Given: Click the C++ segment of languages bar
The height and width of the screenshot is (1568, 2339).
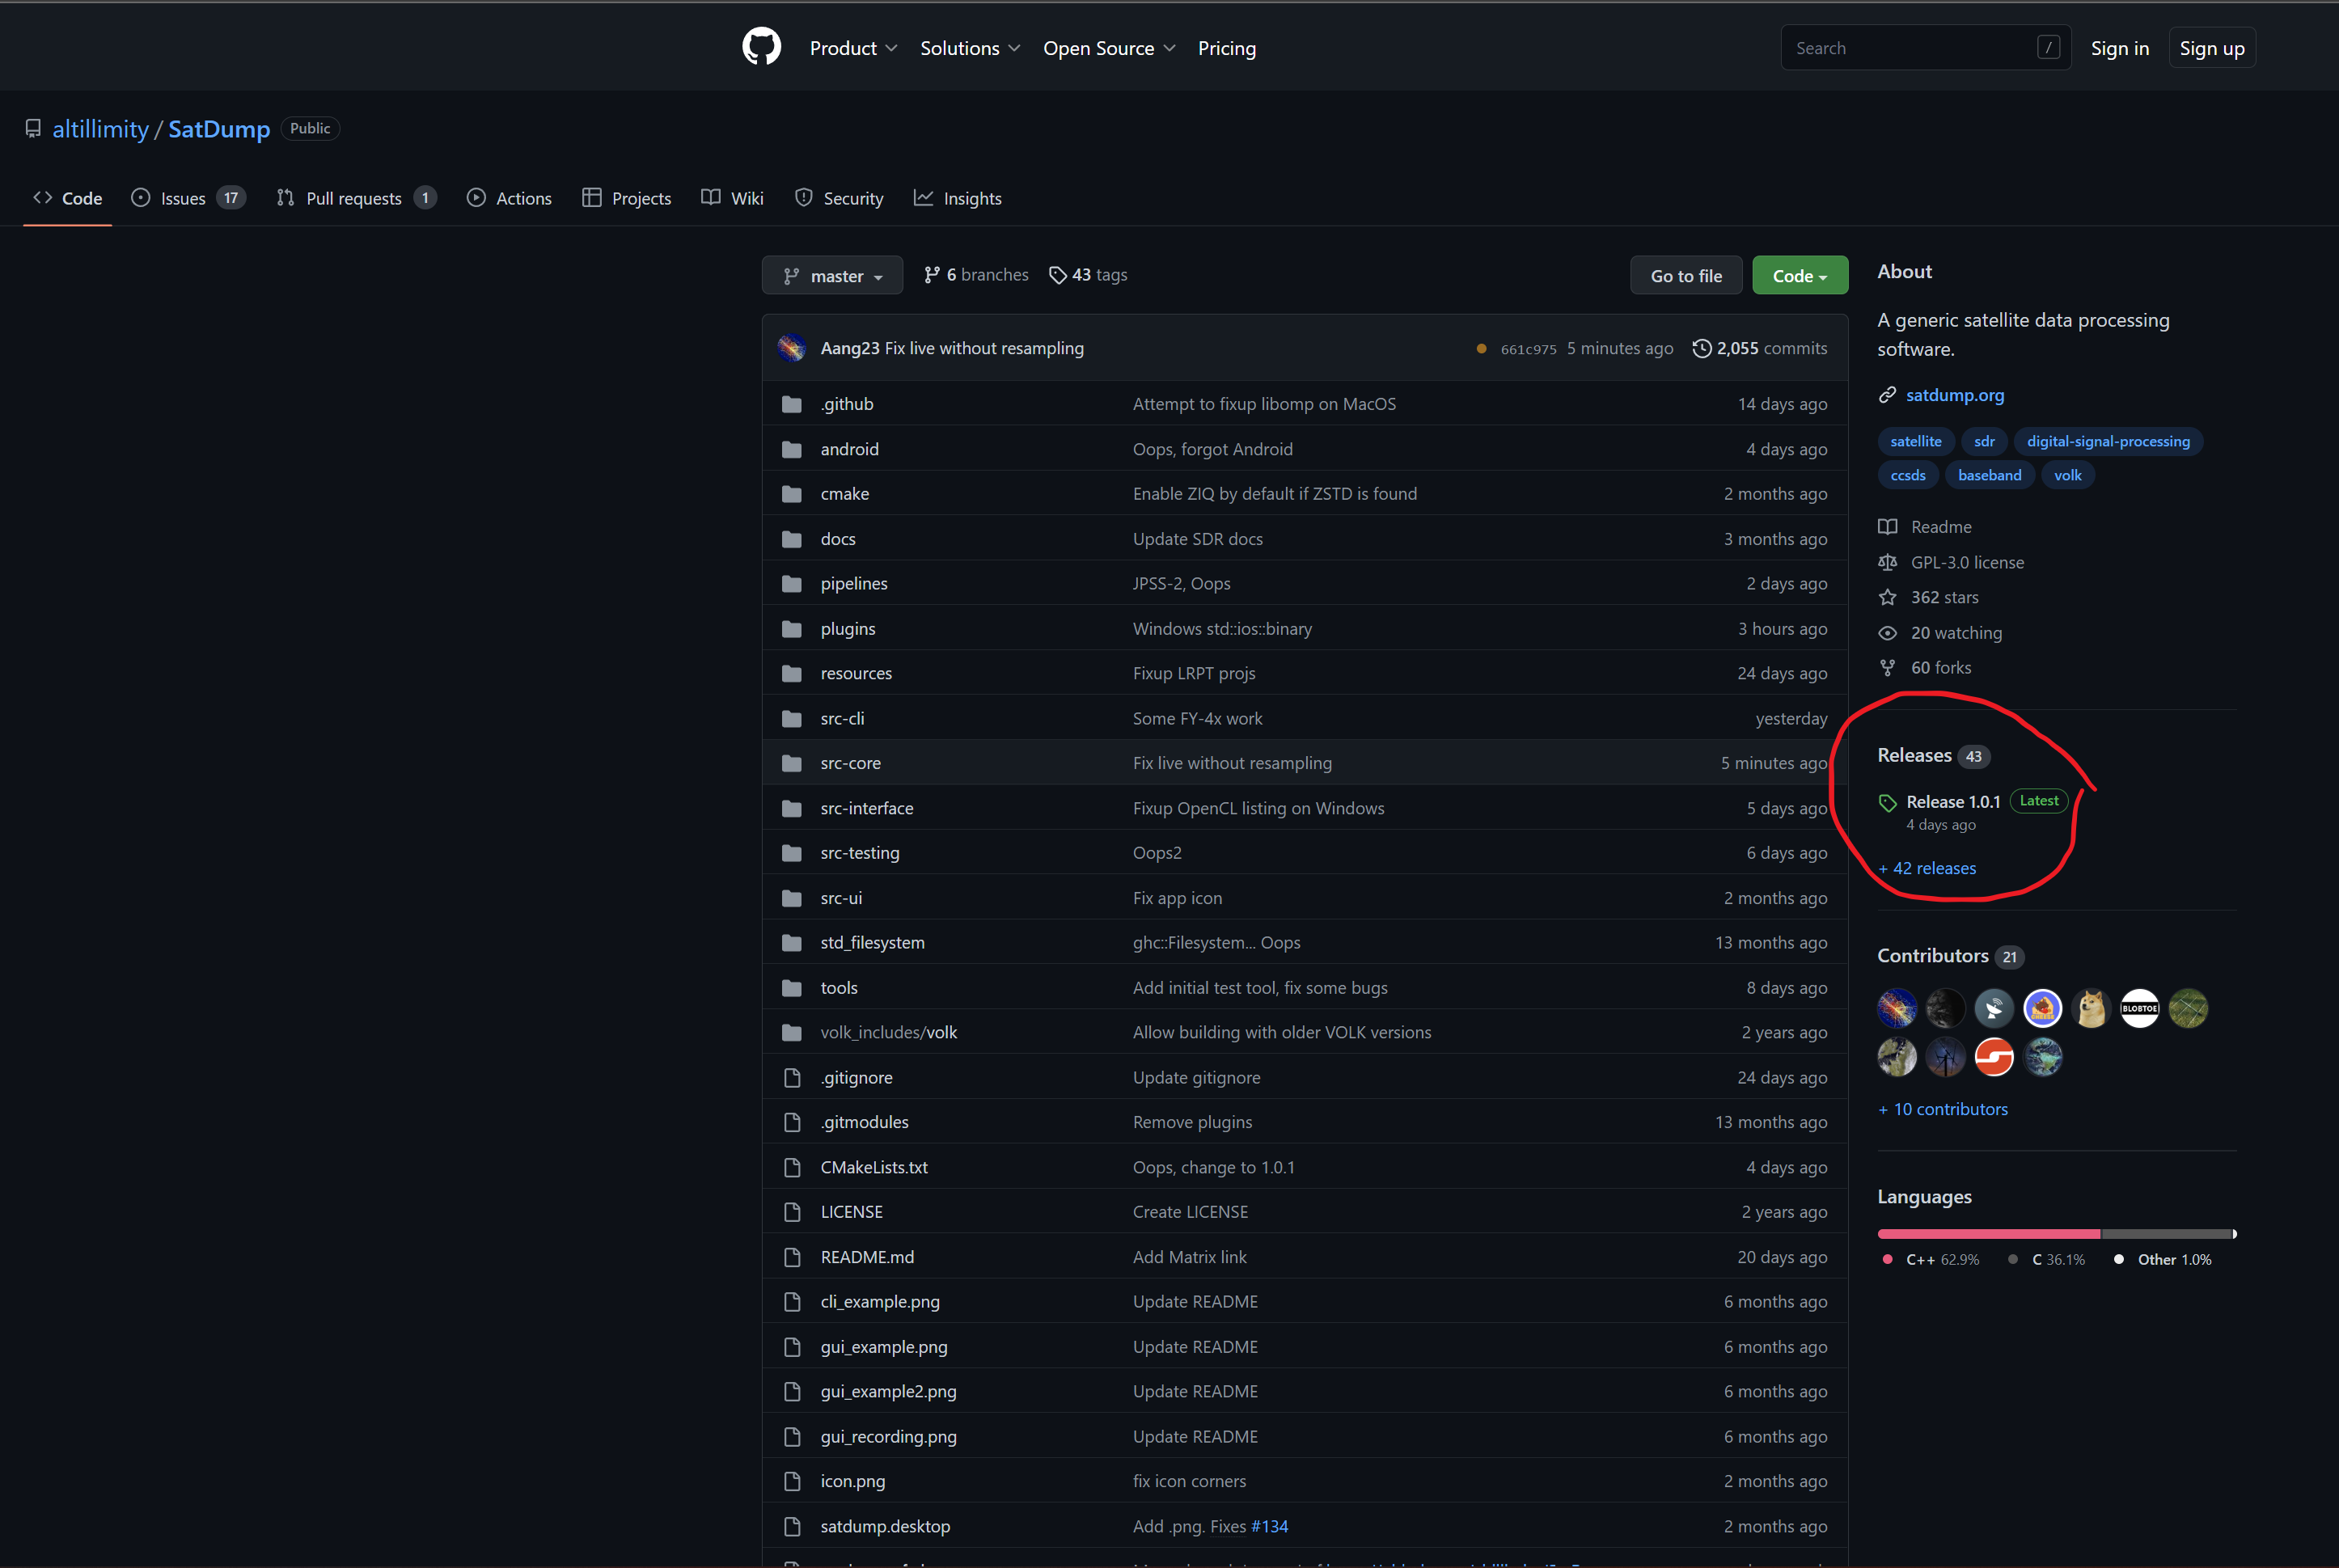Looking at the screenshot, I should pyautogui.click(x=1988, y=1234).
